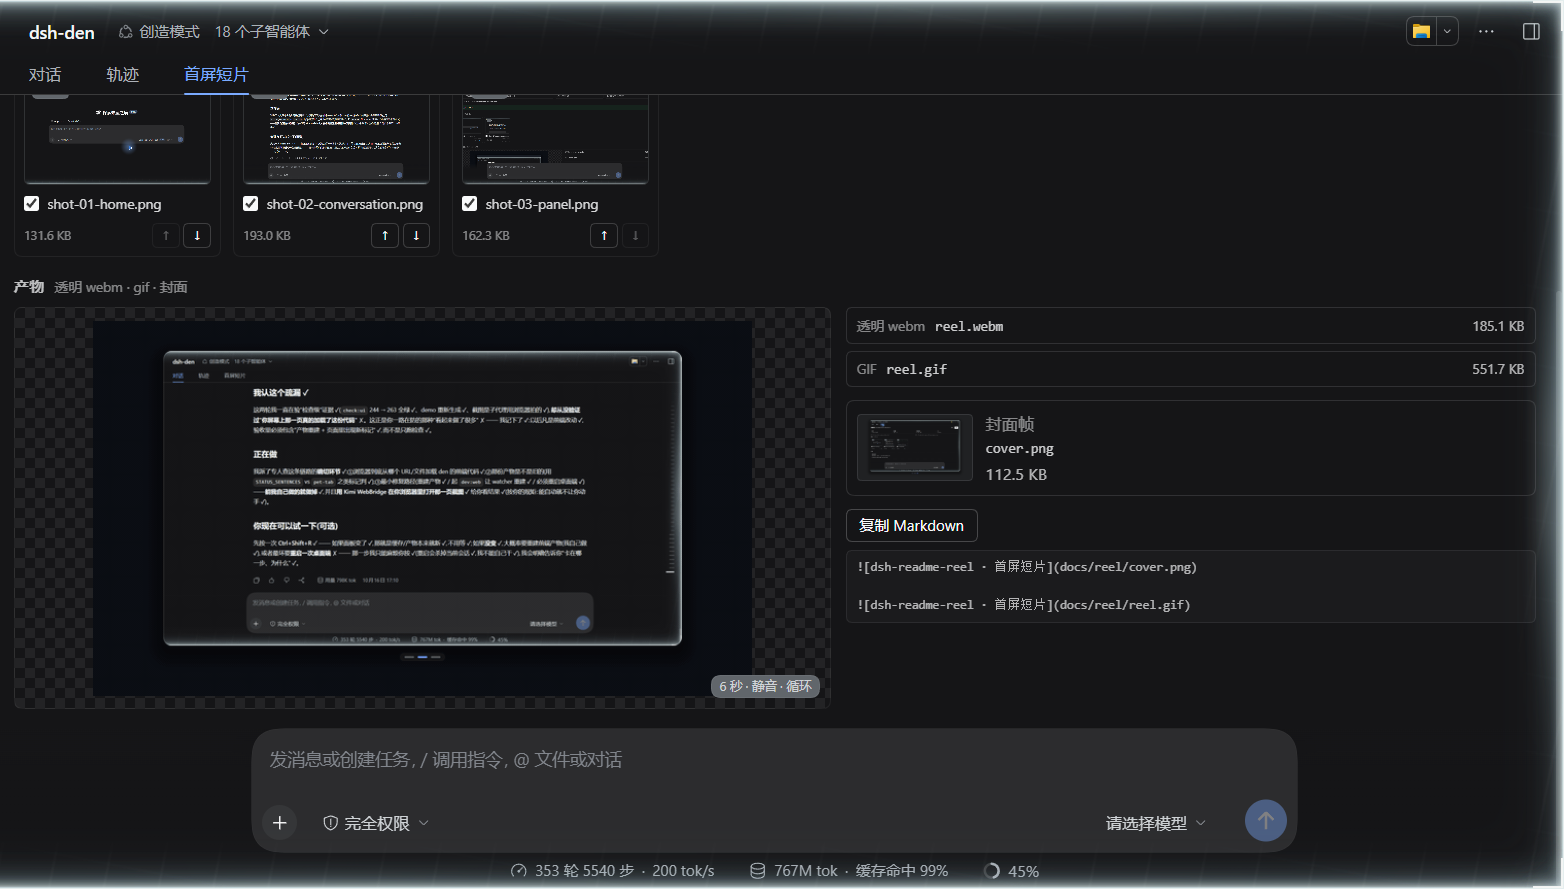1564x889 pixels.
Task: Click the gauge icon beside 353 轮
Action: [519, 871]
